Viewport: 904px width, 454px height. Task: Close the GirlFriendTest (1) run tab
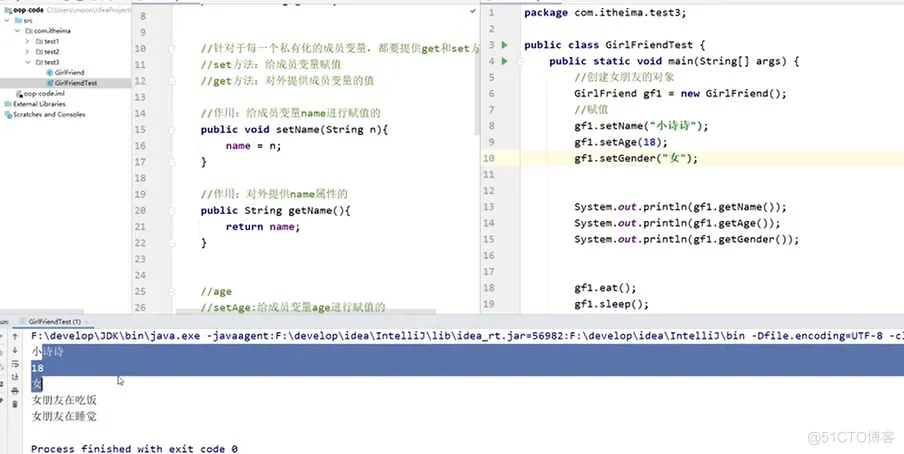click(x=86, y=321)
